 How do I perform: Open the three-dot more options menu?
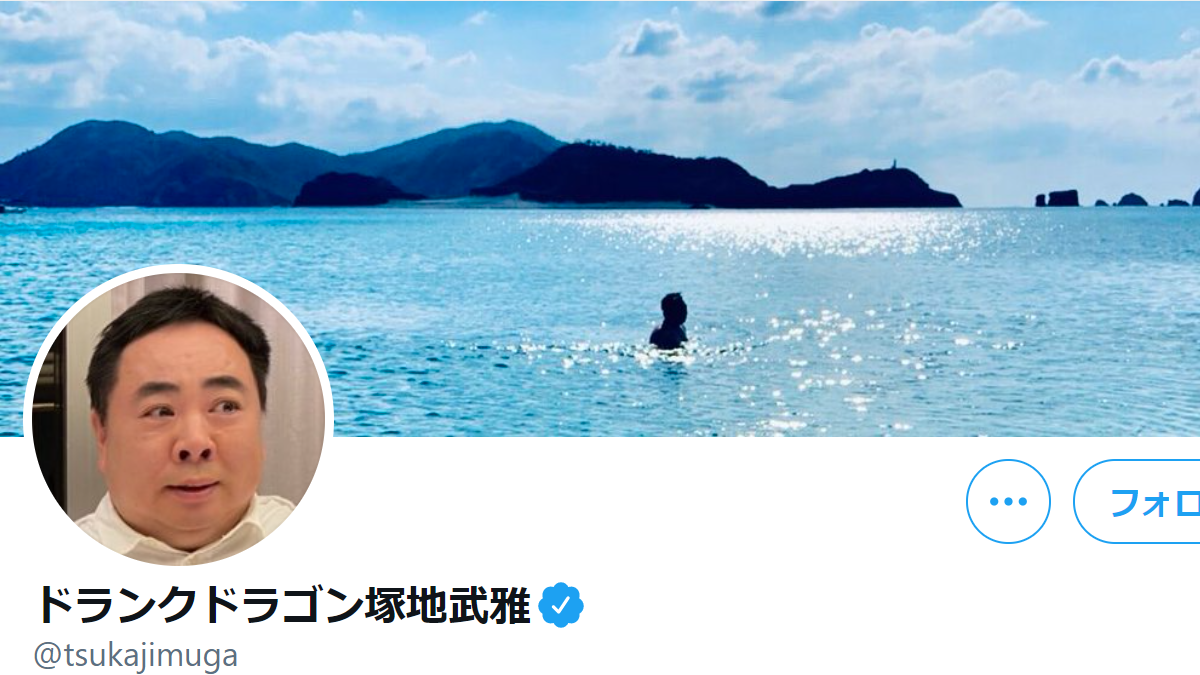click(1008, 501)
